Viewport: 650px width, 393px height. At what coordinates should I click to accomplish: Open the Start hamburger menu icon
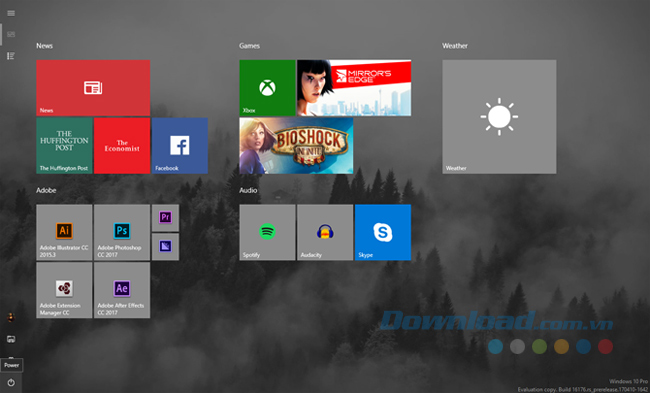(11, 13)
